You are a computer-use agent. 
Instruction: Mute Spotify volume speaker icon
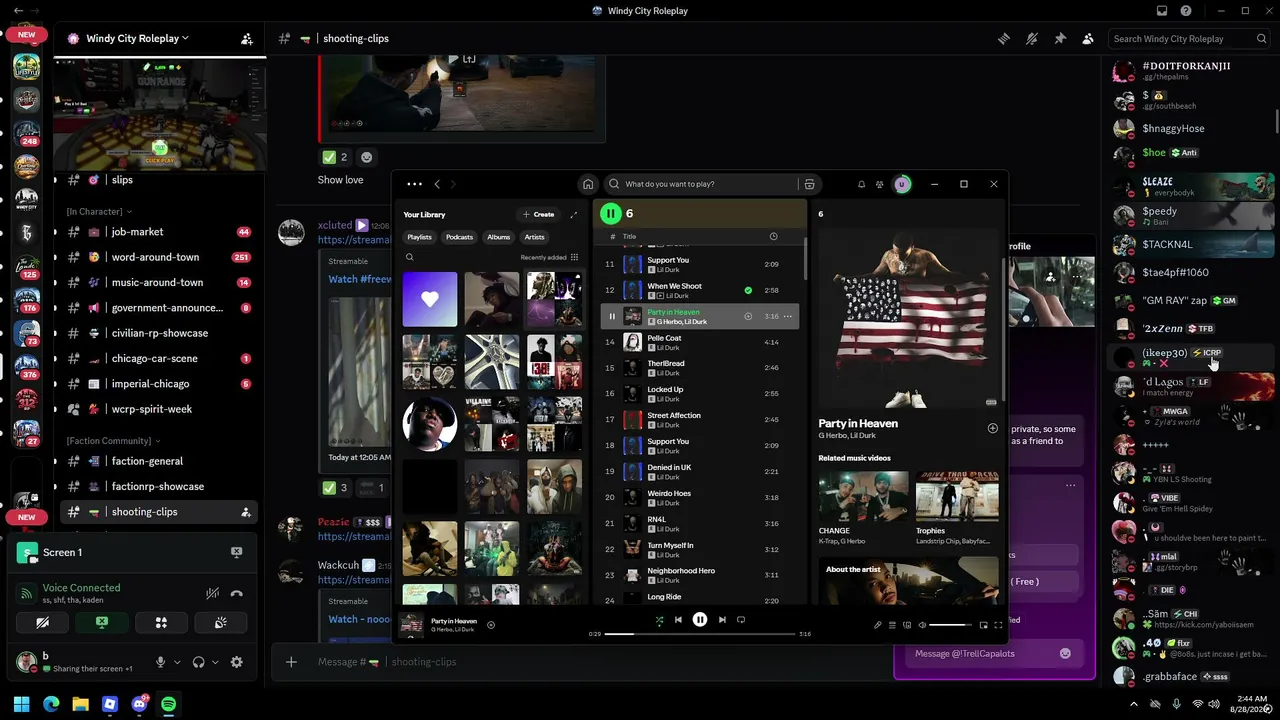(x=922, y=625)
